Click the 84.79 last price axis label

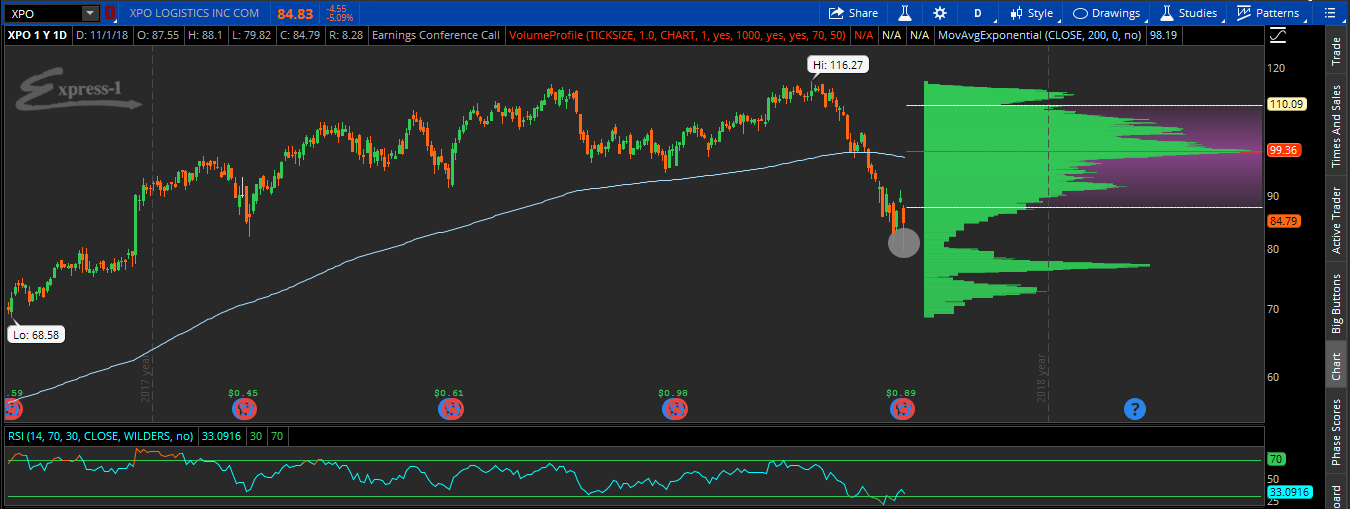[1282, 221]
